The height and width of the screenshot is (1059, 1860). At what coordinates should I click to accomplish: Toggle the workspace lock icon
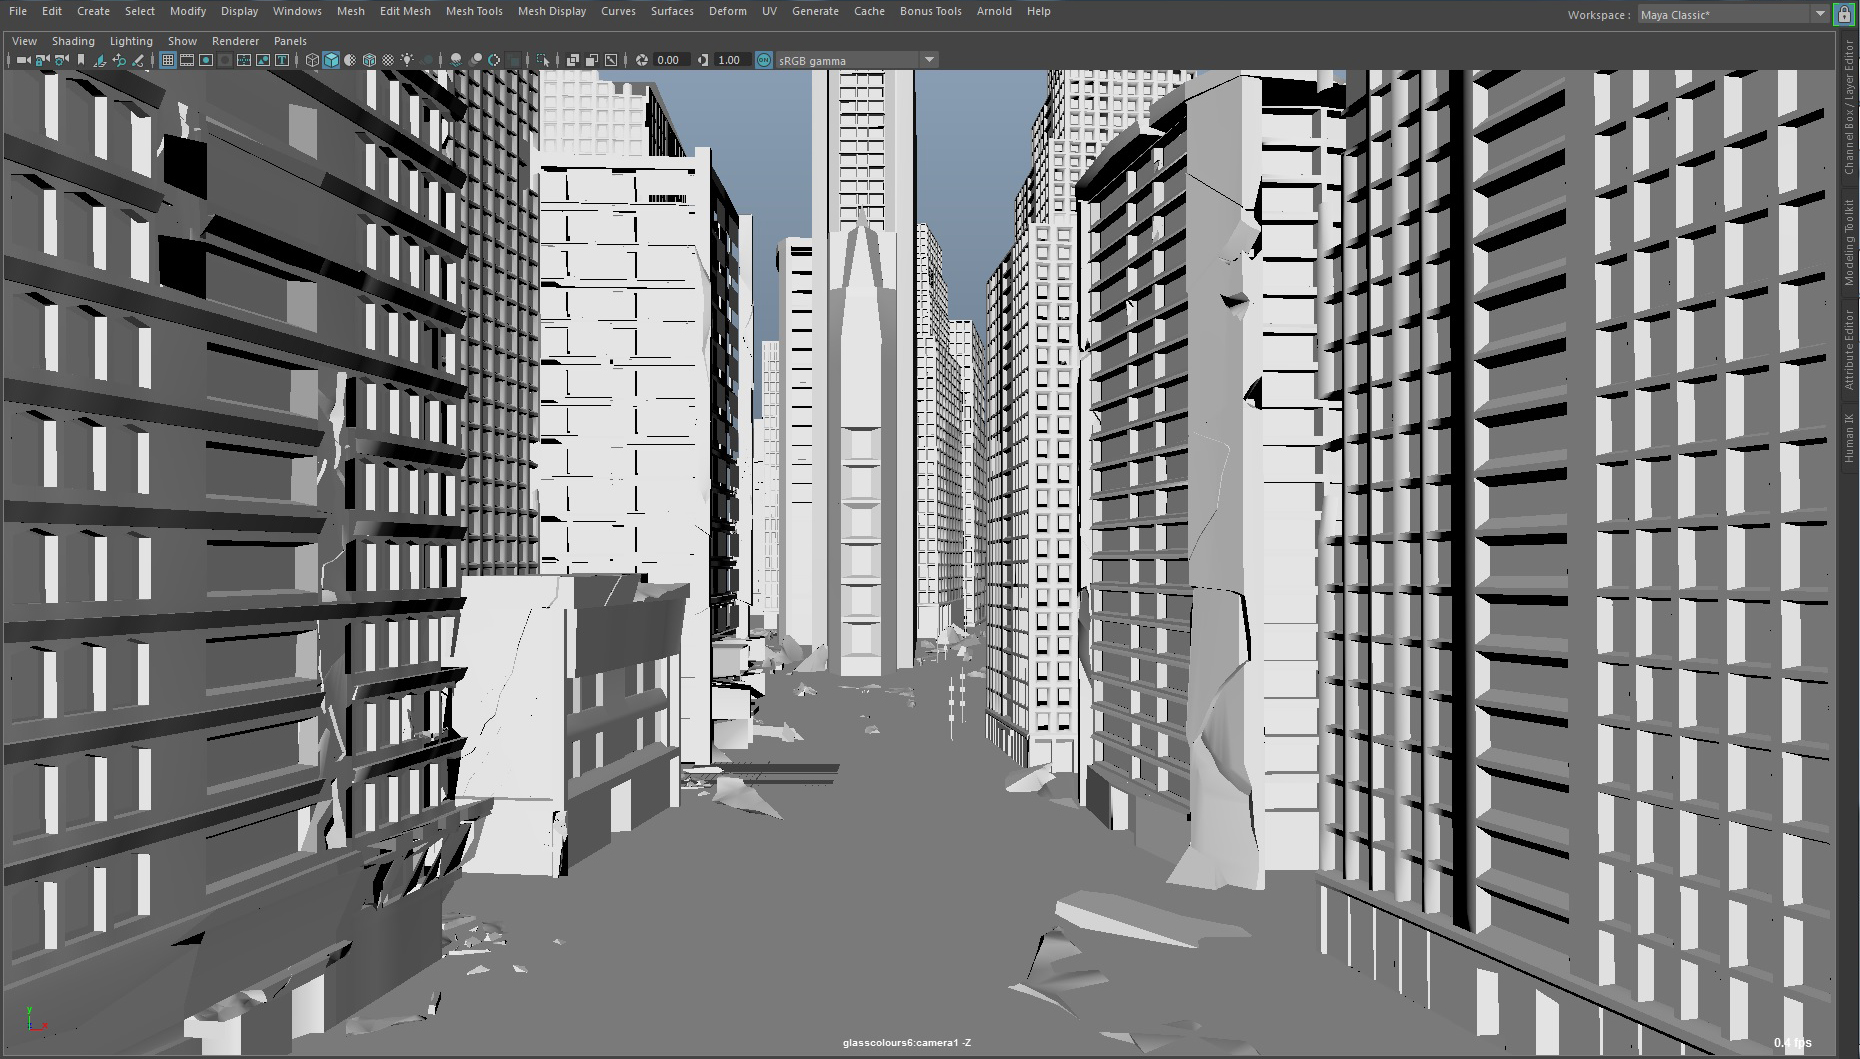coord(1844,14)
